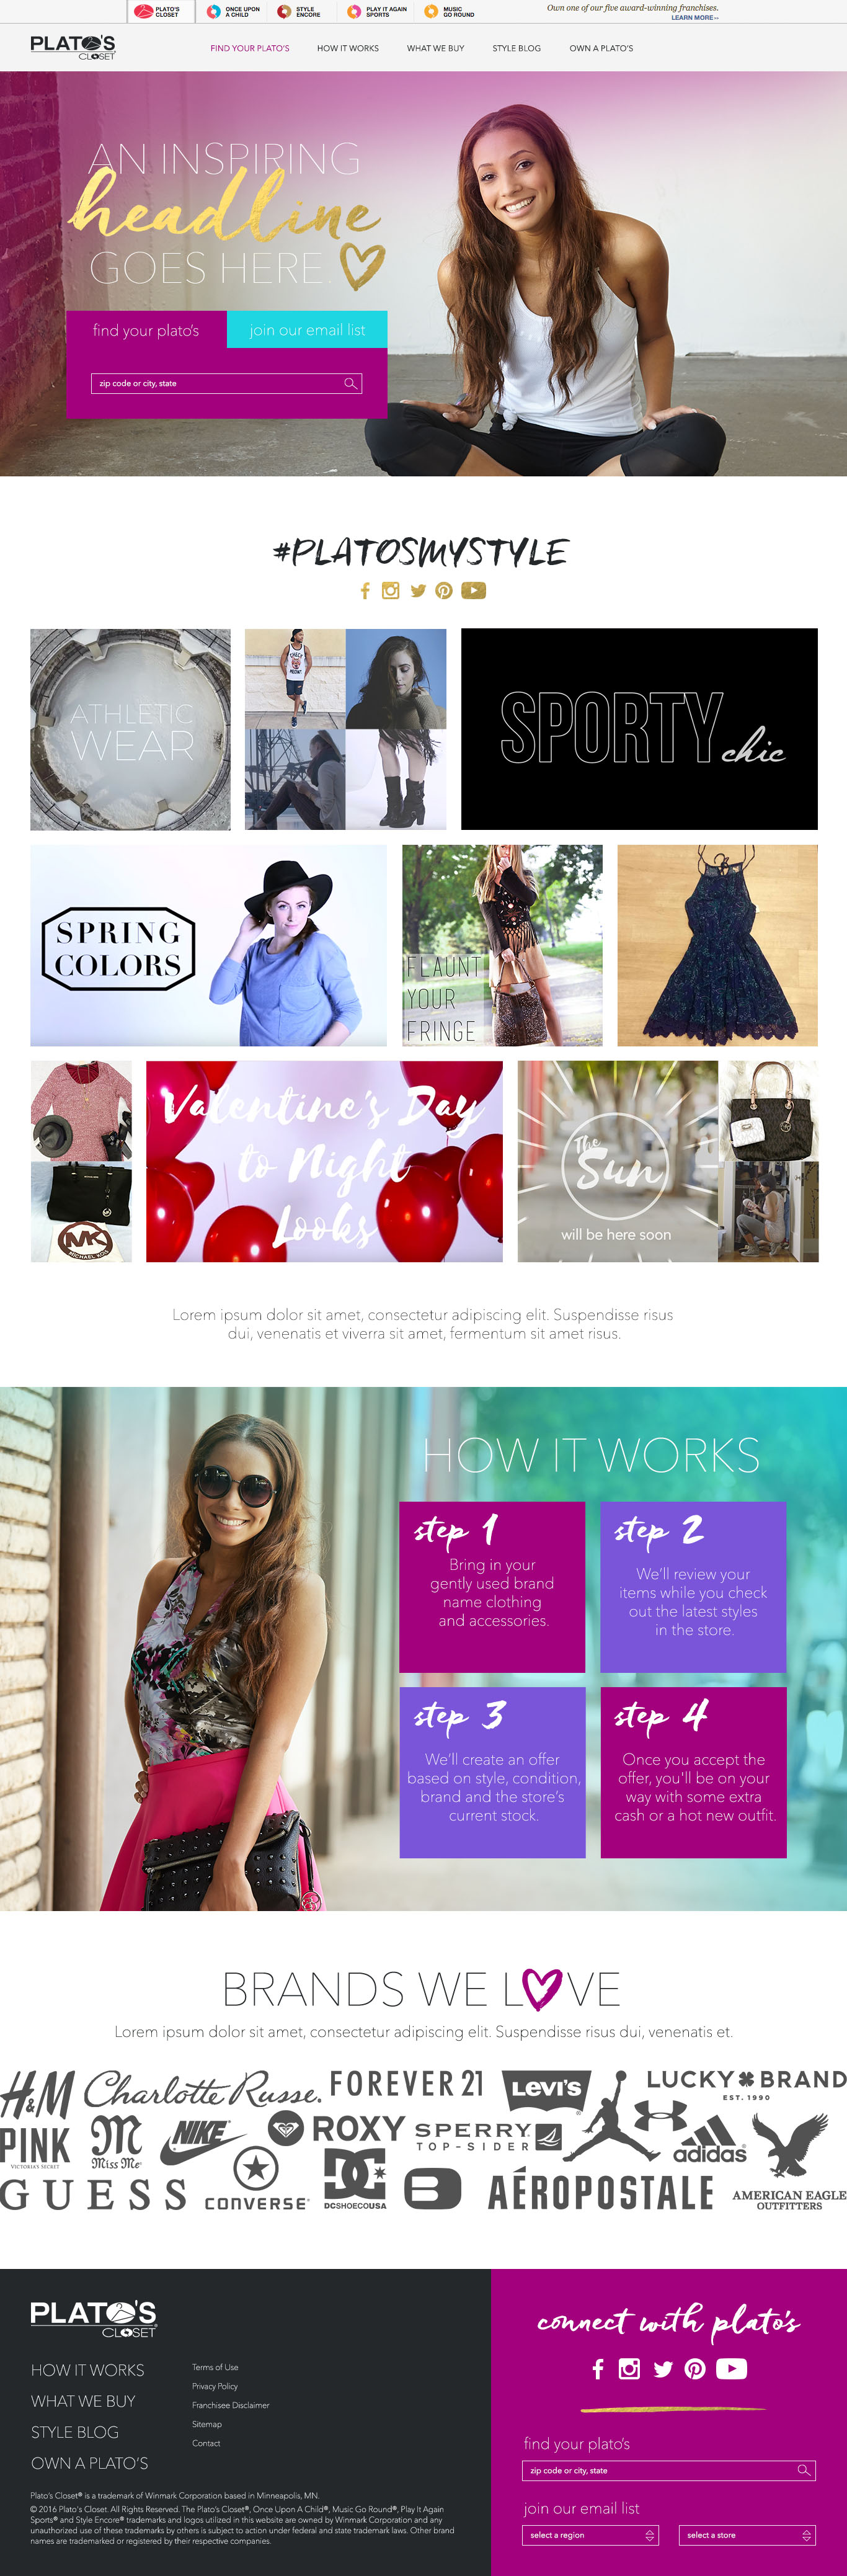The width and height of the screenshot is (847, 2576).
Task: Open HOW IT WORKS in top navigation
Action: tap(348, 48)
